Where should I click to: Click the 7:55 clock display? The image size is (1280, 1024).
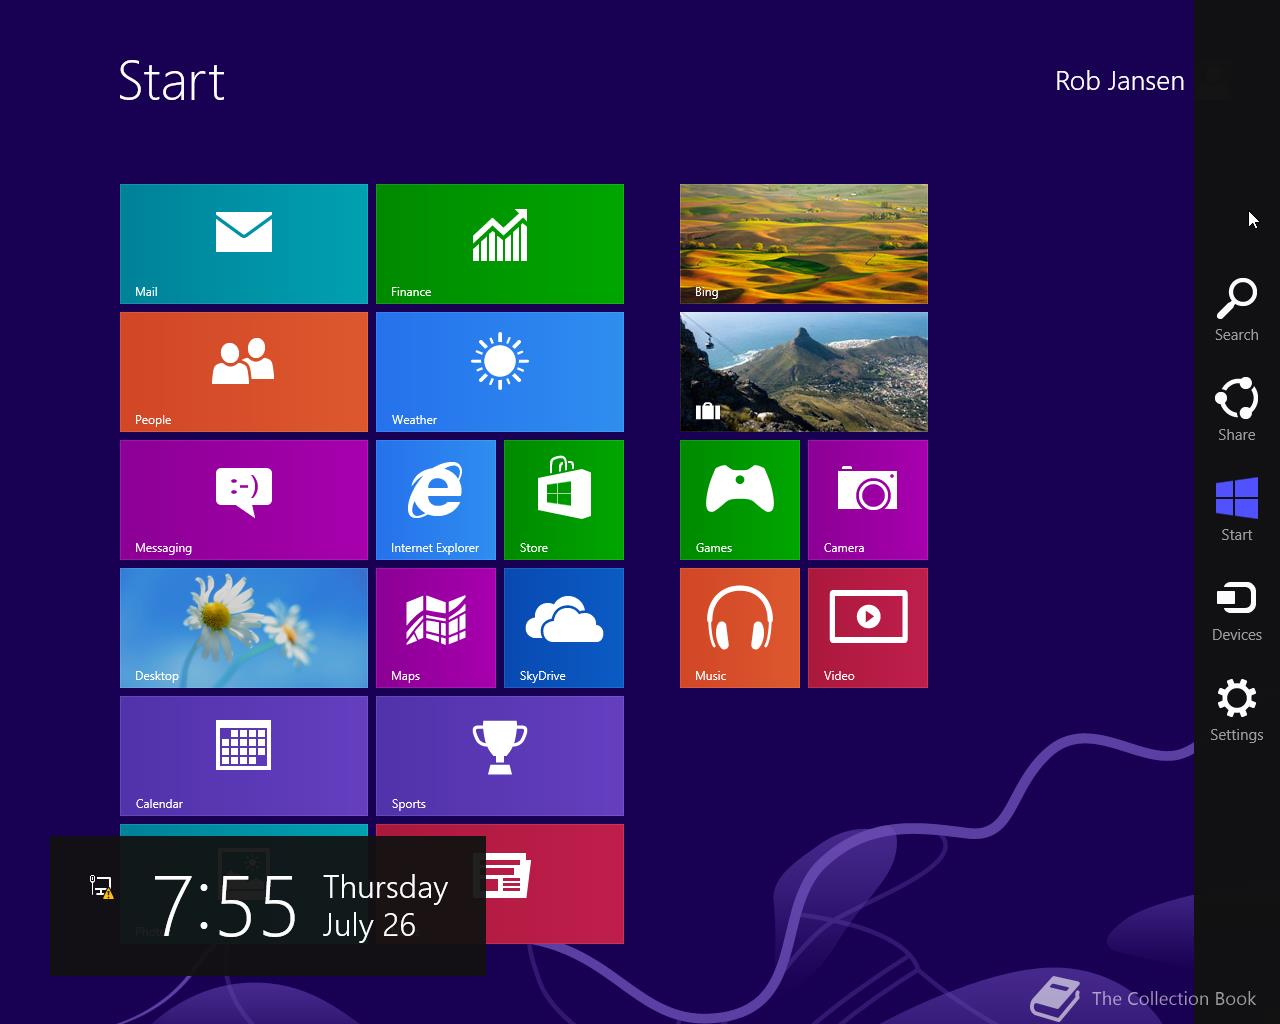pyautogui.click(x=225, y=906)
